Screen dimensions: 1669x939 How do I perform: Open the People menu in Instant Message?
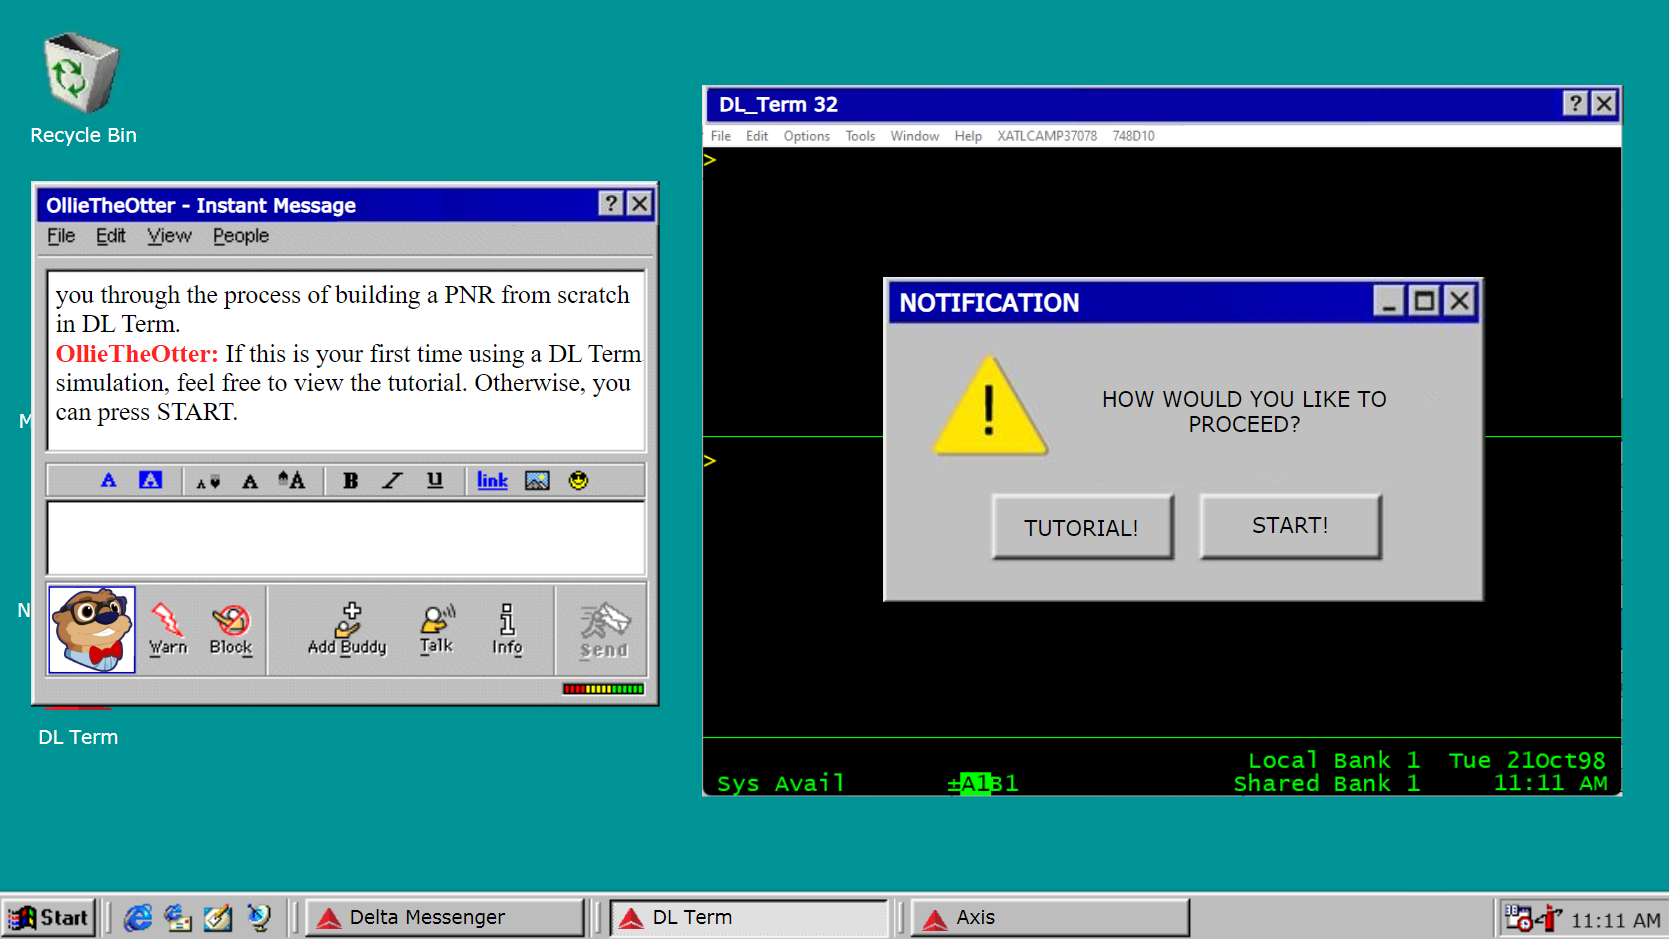240,236
